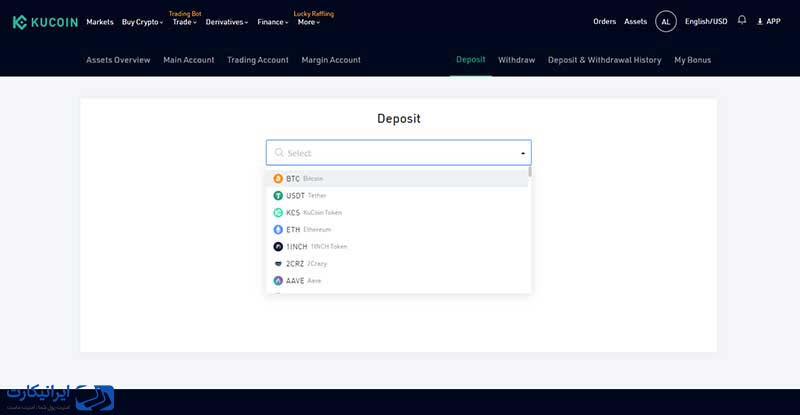Click the 2CRZ token icon

[x=278, y=263]
